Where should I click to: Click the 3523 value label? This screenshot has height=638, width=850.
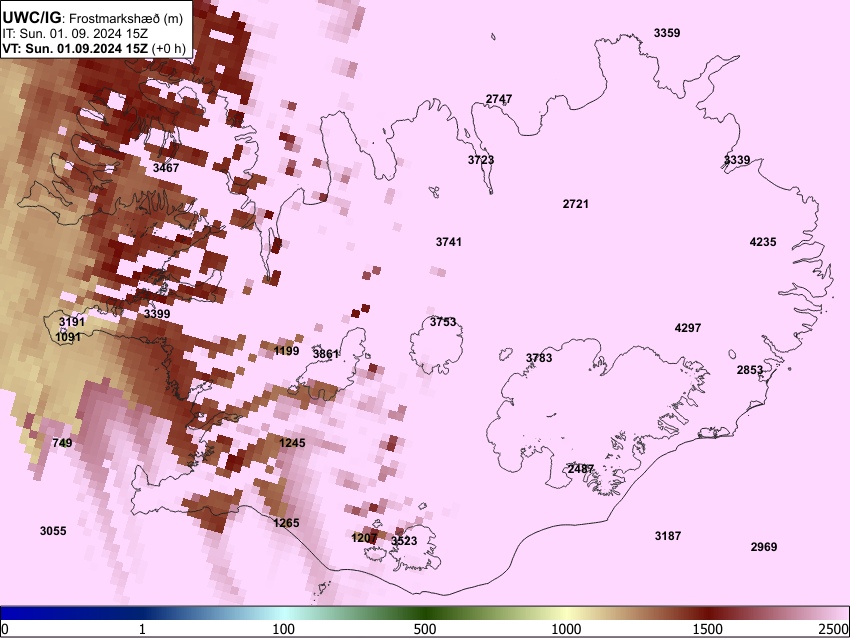point(404,540)
